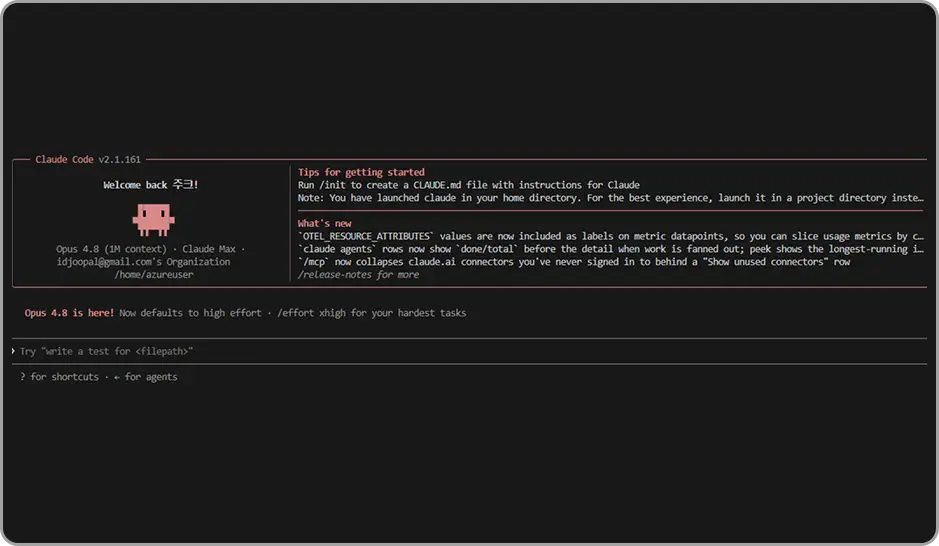The image size is (939, 546).
Task: Click '← for agents' hint
Action: [146, 377]
